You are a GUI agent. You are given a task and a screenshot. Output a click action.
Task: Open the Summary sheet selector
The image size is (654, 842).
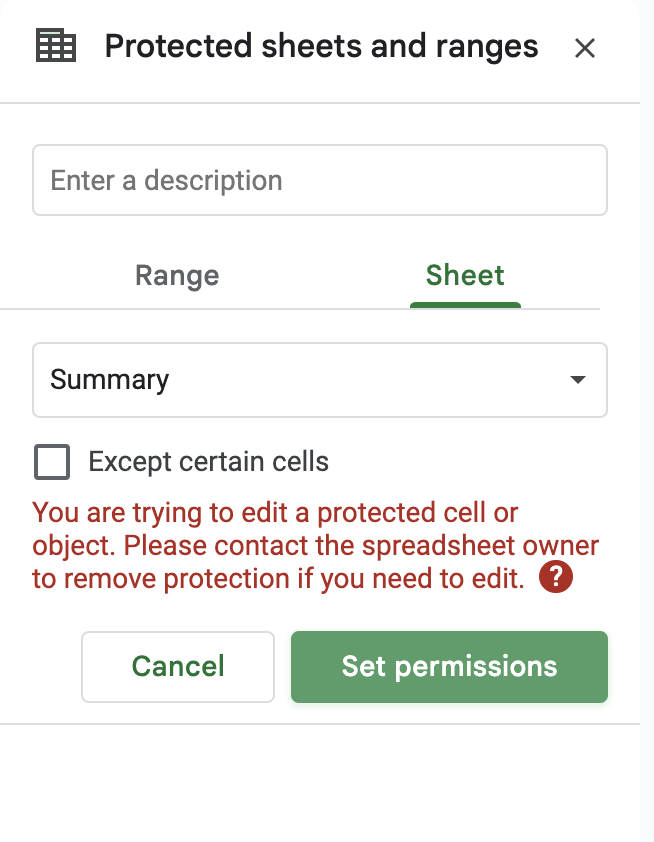320,380
